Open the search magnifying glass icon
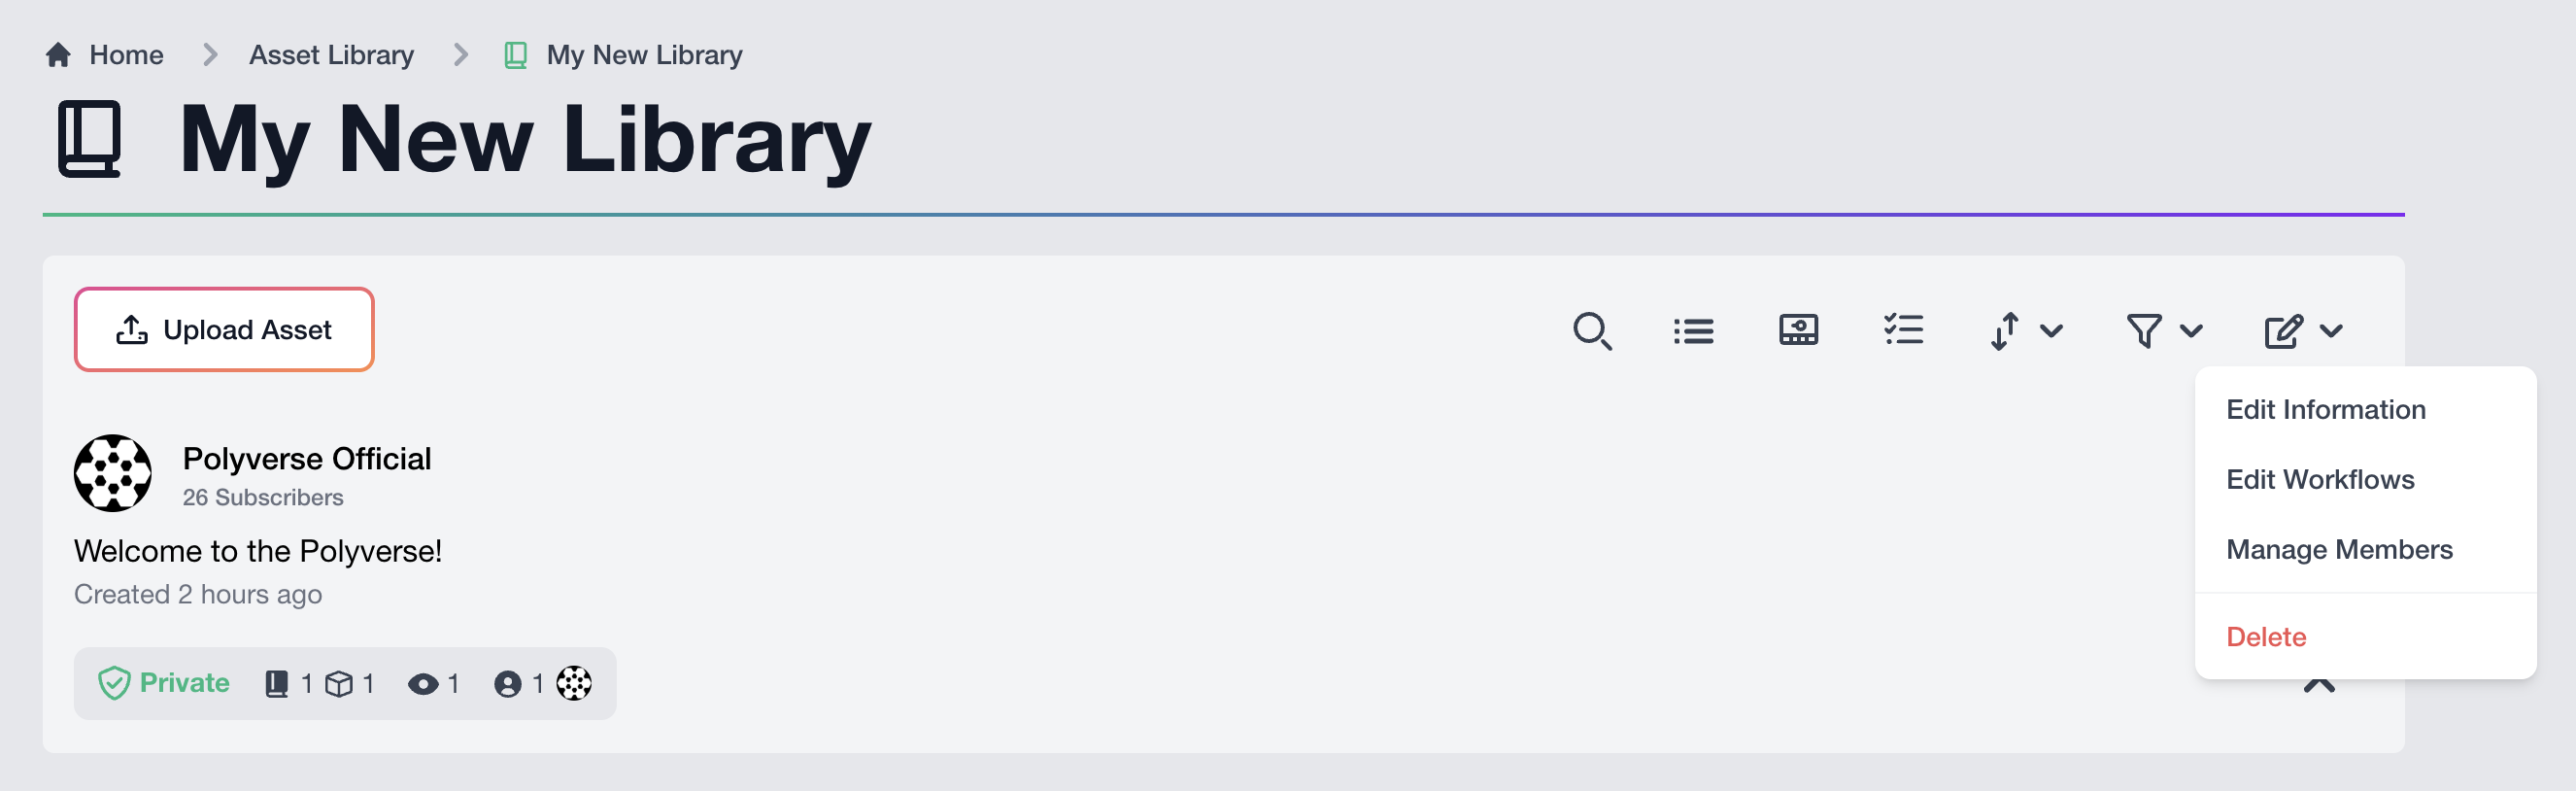The image size is (2576, 791). 1593,330
